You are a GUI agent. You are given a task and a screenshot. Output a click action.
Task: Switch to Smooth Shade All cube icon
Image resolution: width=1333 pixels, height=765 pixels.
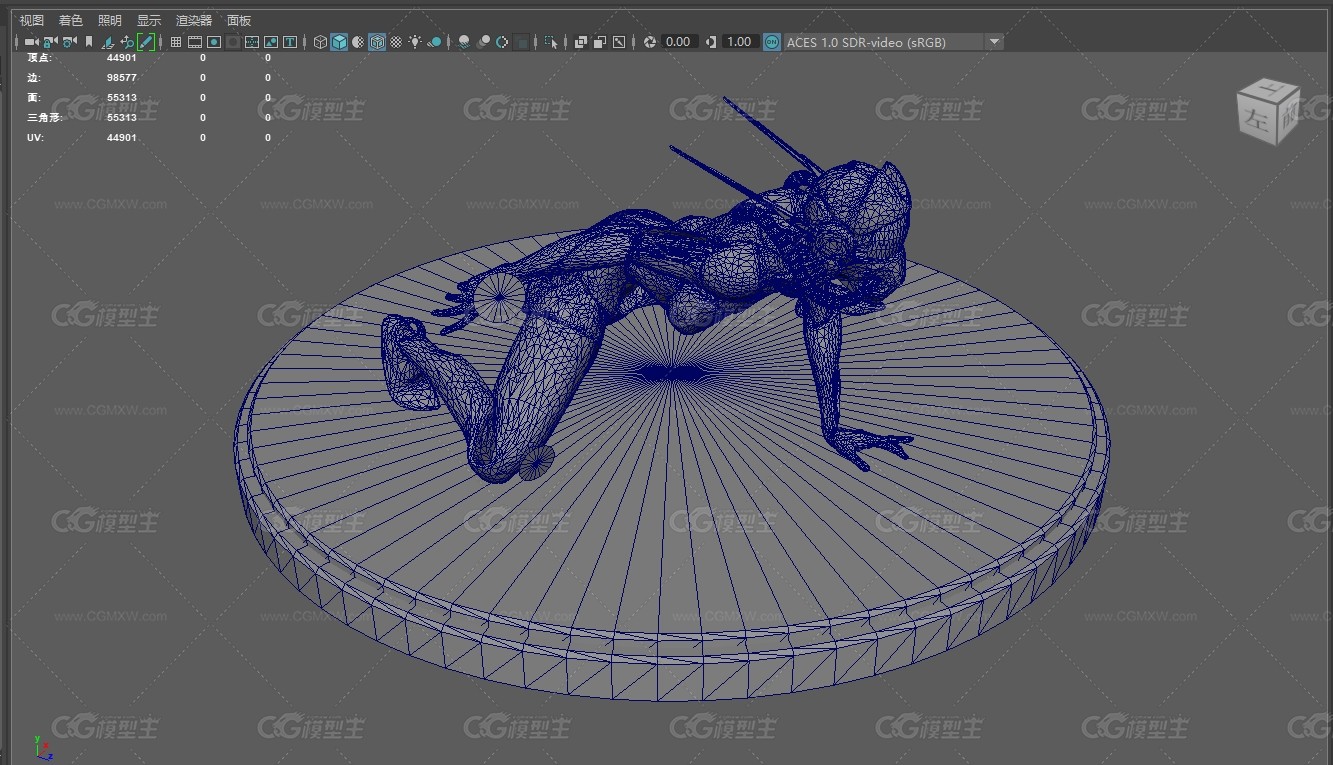tap(339, 42)
